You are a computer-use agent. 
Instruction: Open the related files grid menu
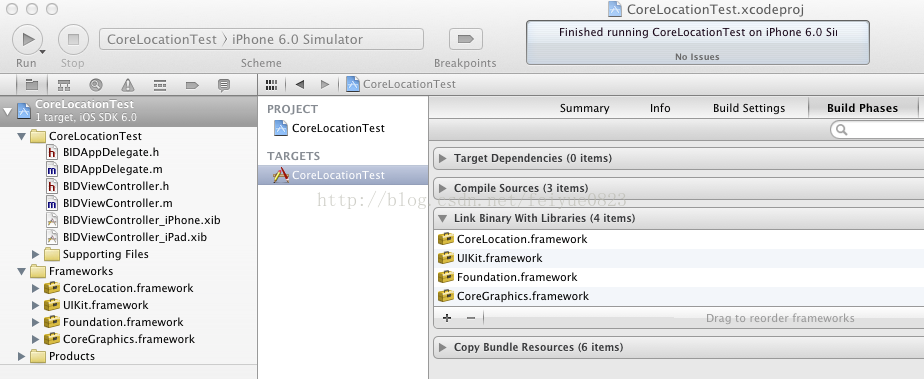pos(272,84)
